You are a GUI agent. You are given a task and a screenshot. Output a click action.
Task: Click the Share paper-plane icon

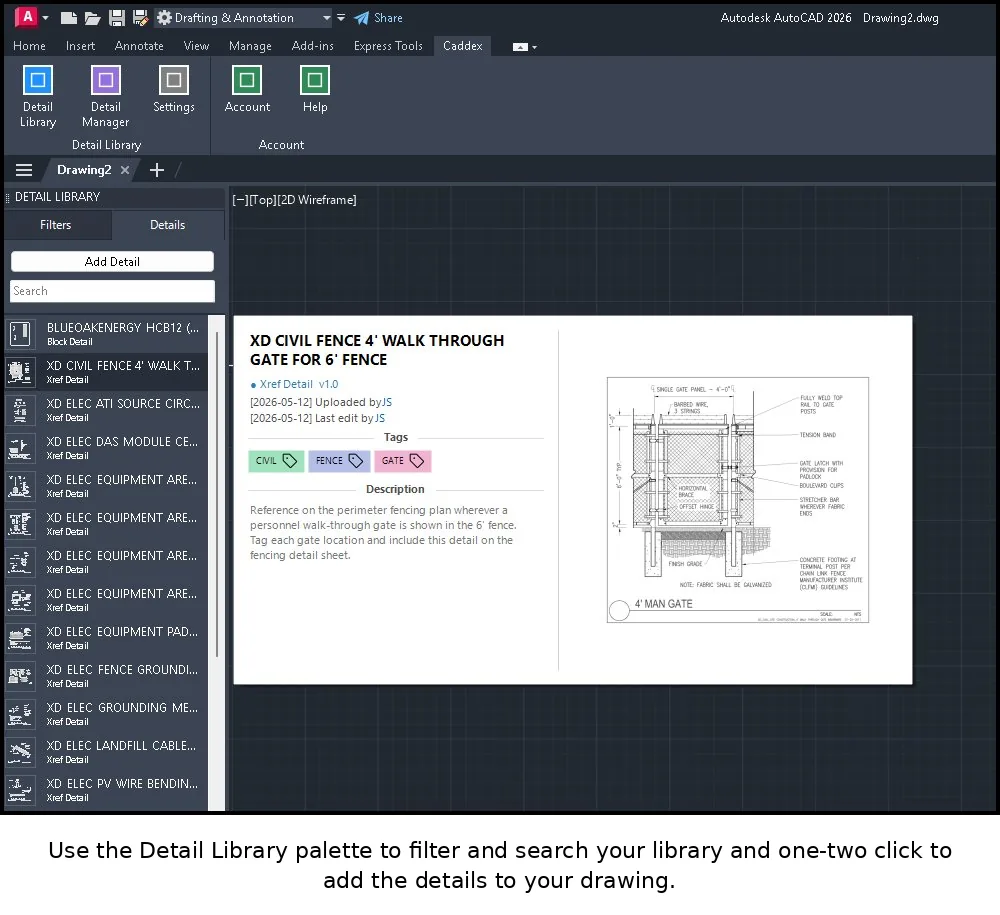tap(362, 18)
